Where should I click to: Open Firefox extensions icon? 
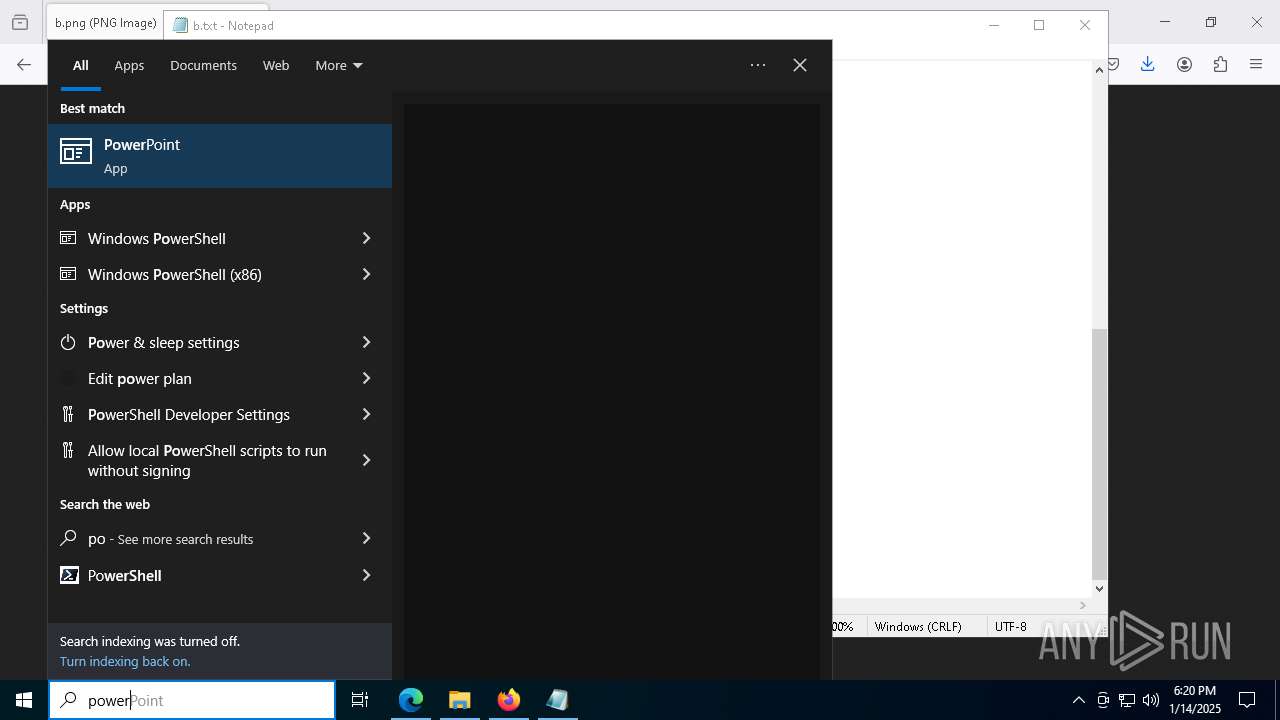click(x=1220, y=64)
